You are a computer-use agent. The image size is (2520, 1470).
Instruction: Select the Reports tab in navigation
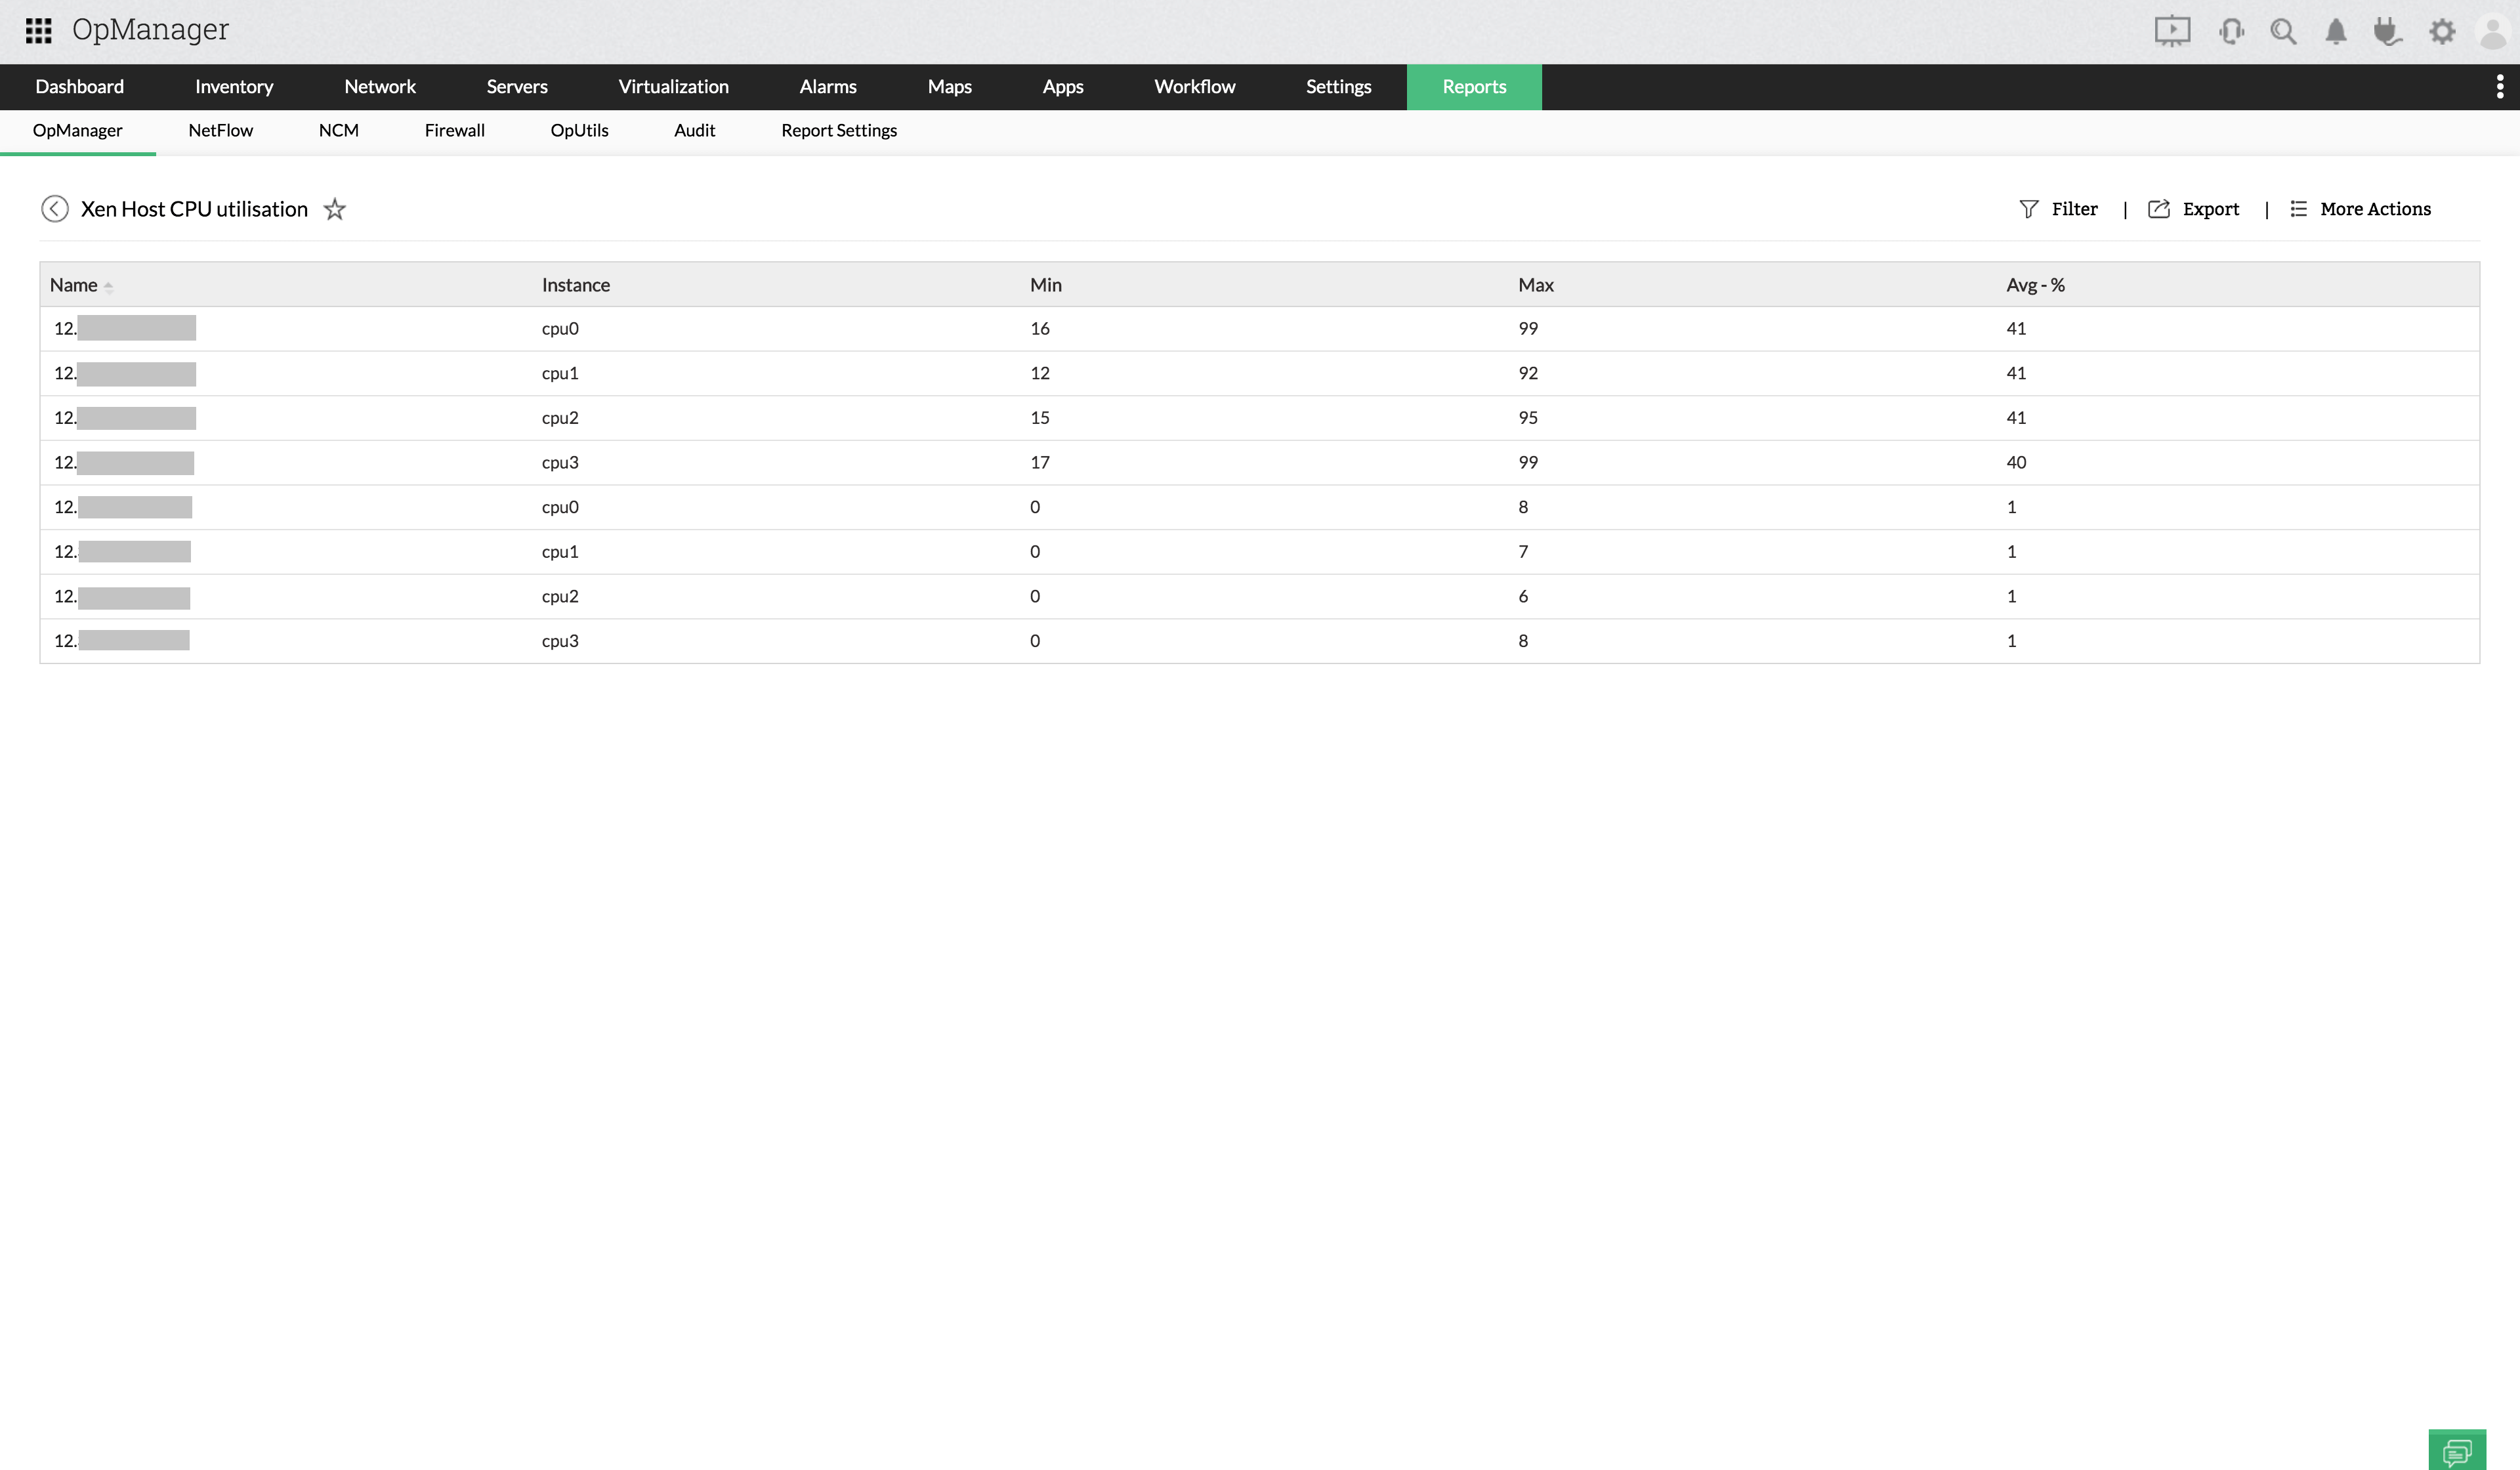click(x=1473, y=86)
